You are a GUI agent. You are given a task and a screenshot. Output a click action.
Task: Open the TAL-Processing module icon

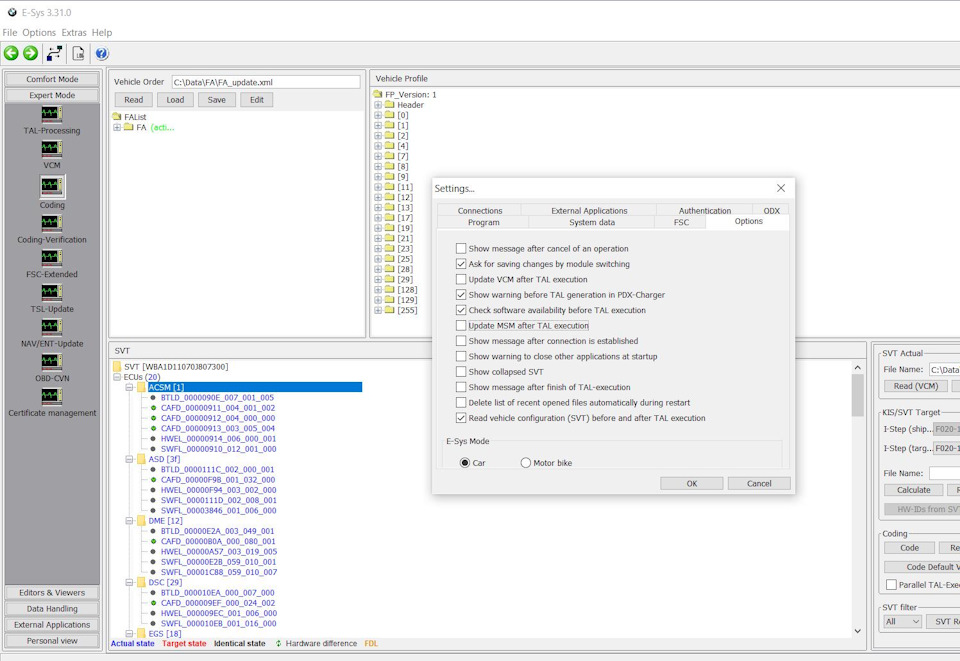pos(52,114)
